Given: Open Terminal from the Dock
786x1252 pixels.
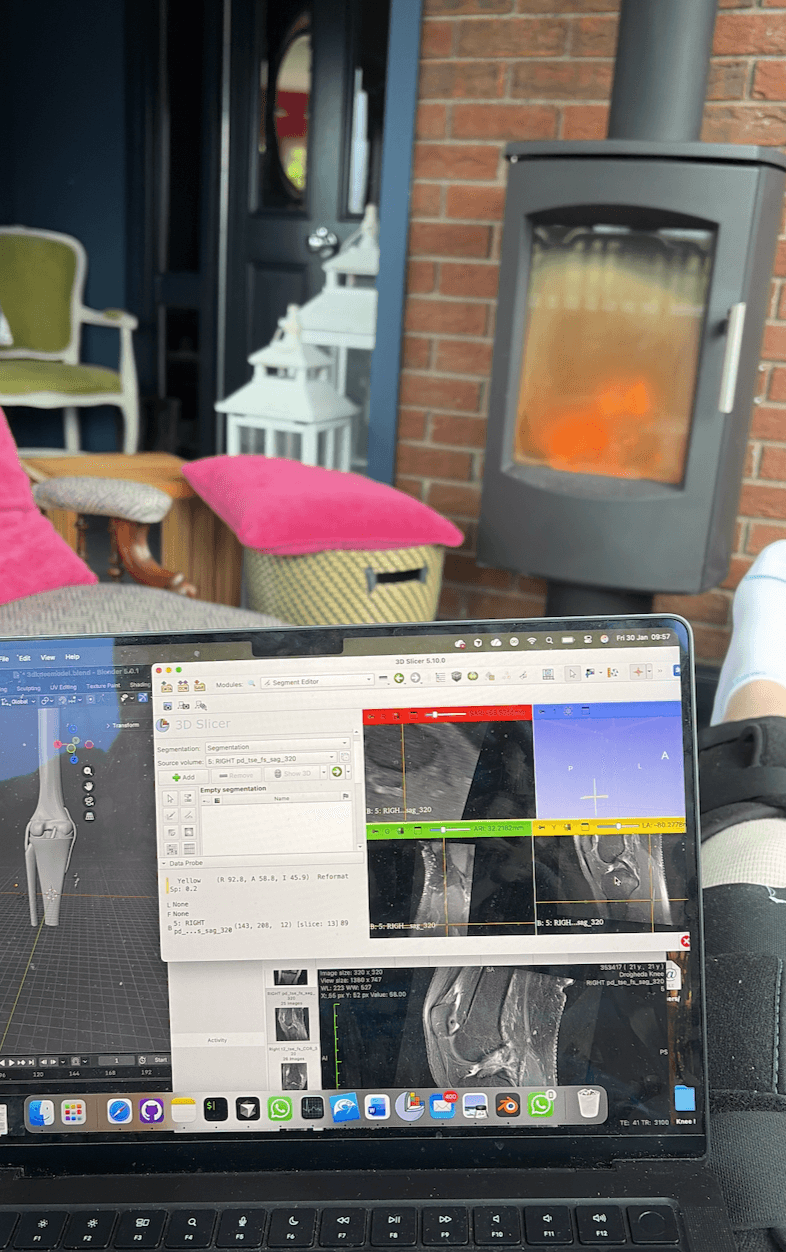Looking at the screenshot, I should point(215,1109).
